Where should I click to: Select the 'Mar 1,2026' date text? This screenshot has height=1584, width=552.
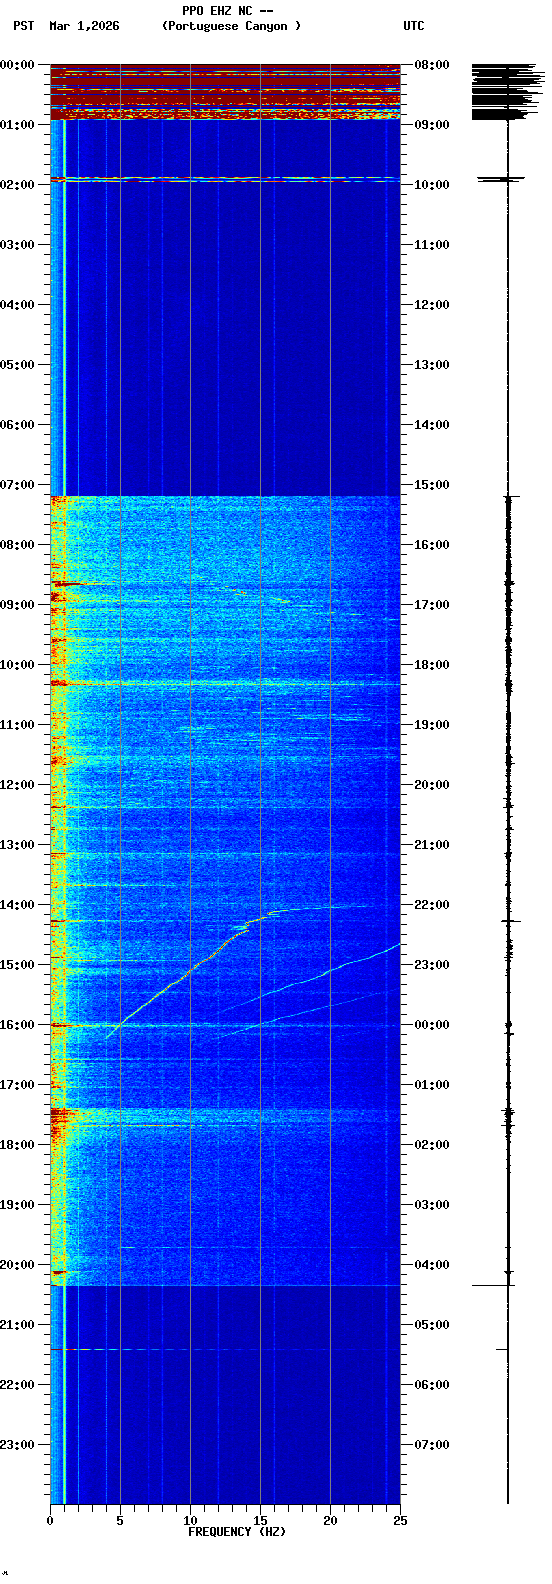84,26
